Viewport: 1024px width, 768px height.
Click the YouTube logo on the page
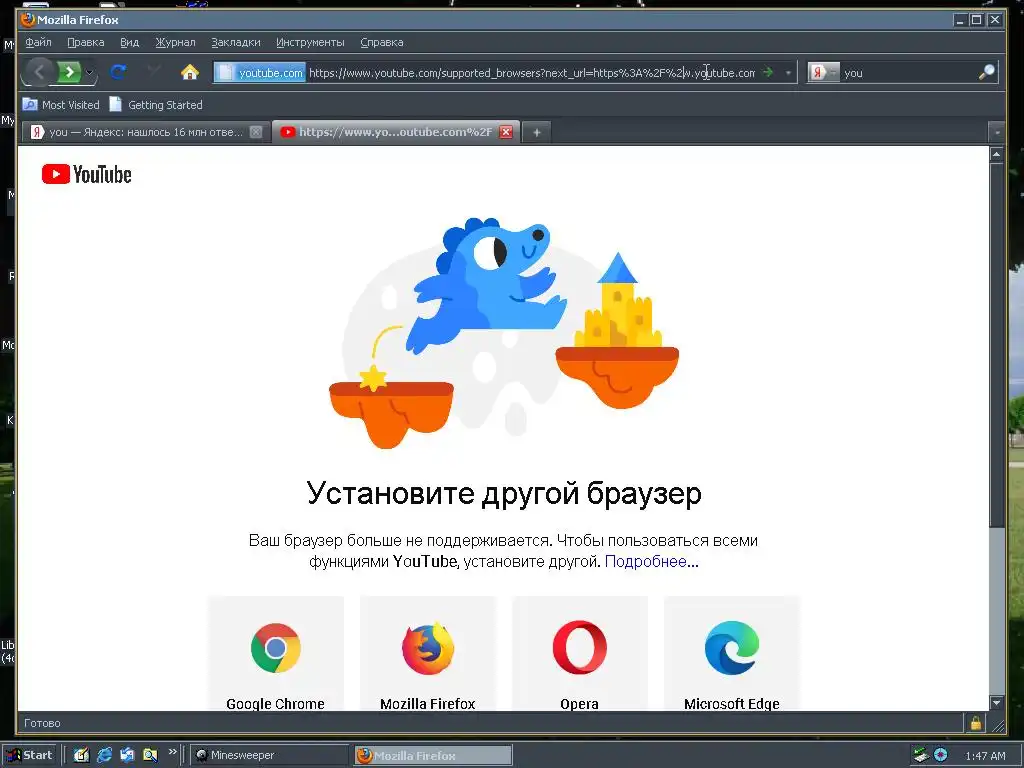click(86, 174)
